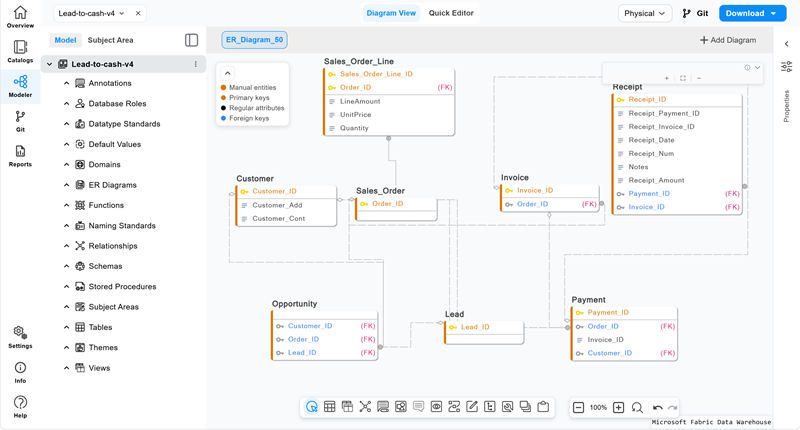The image size is (800, 430).
Task: Open the Git section in left sidebar
Action: [20, 120]
